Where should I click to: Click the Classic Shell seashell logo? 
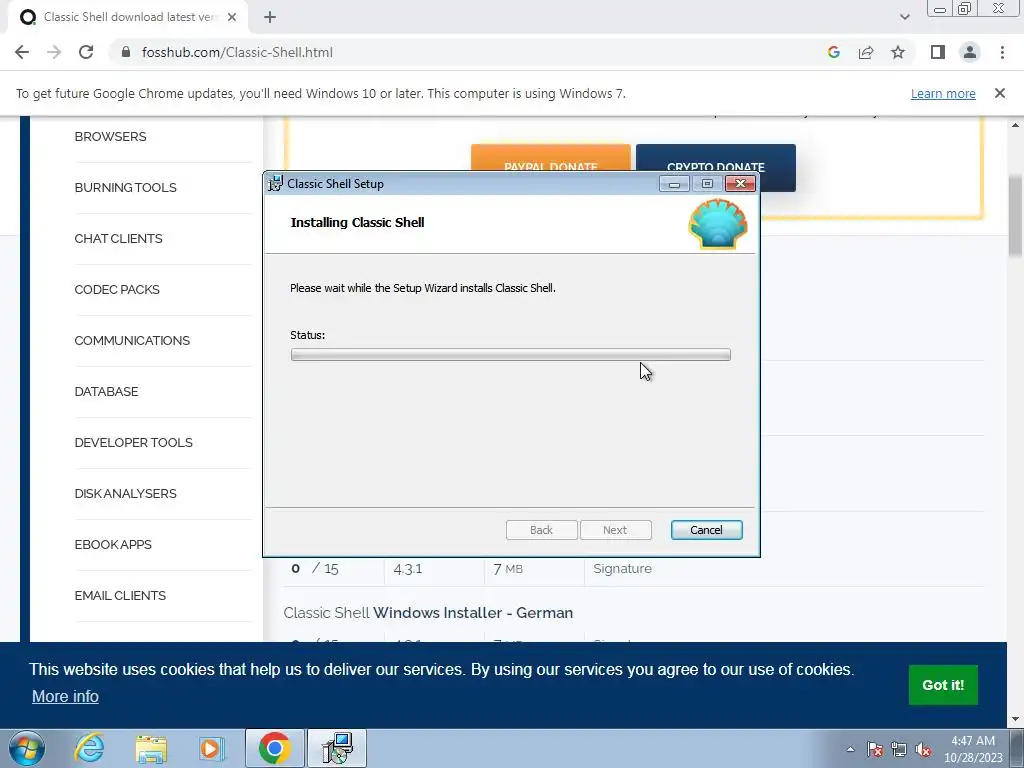pos(718,224)
